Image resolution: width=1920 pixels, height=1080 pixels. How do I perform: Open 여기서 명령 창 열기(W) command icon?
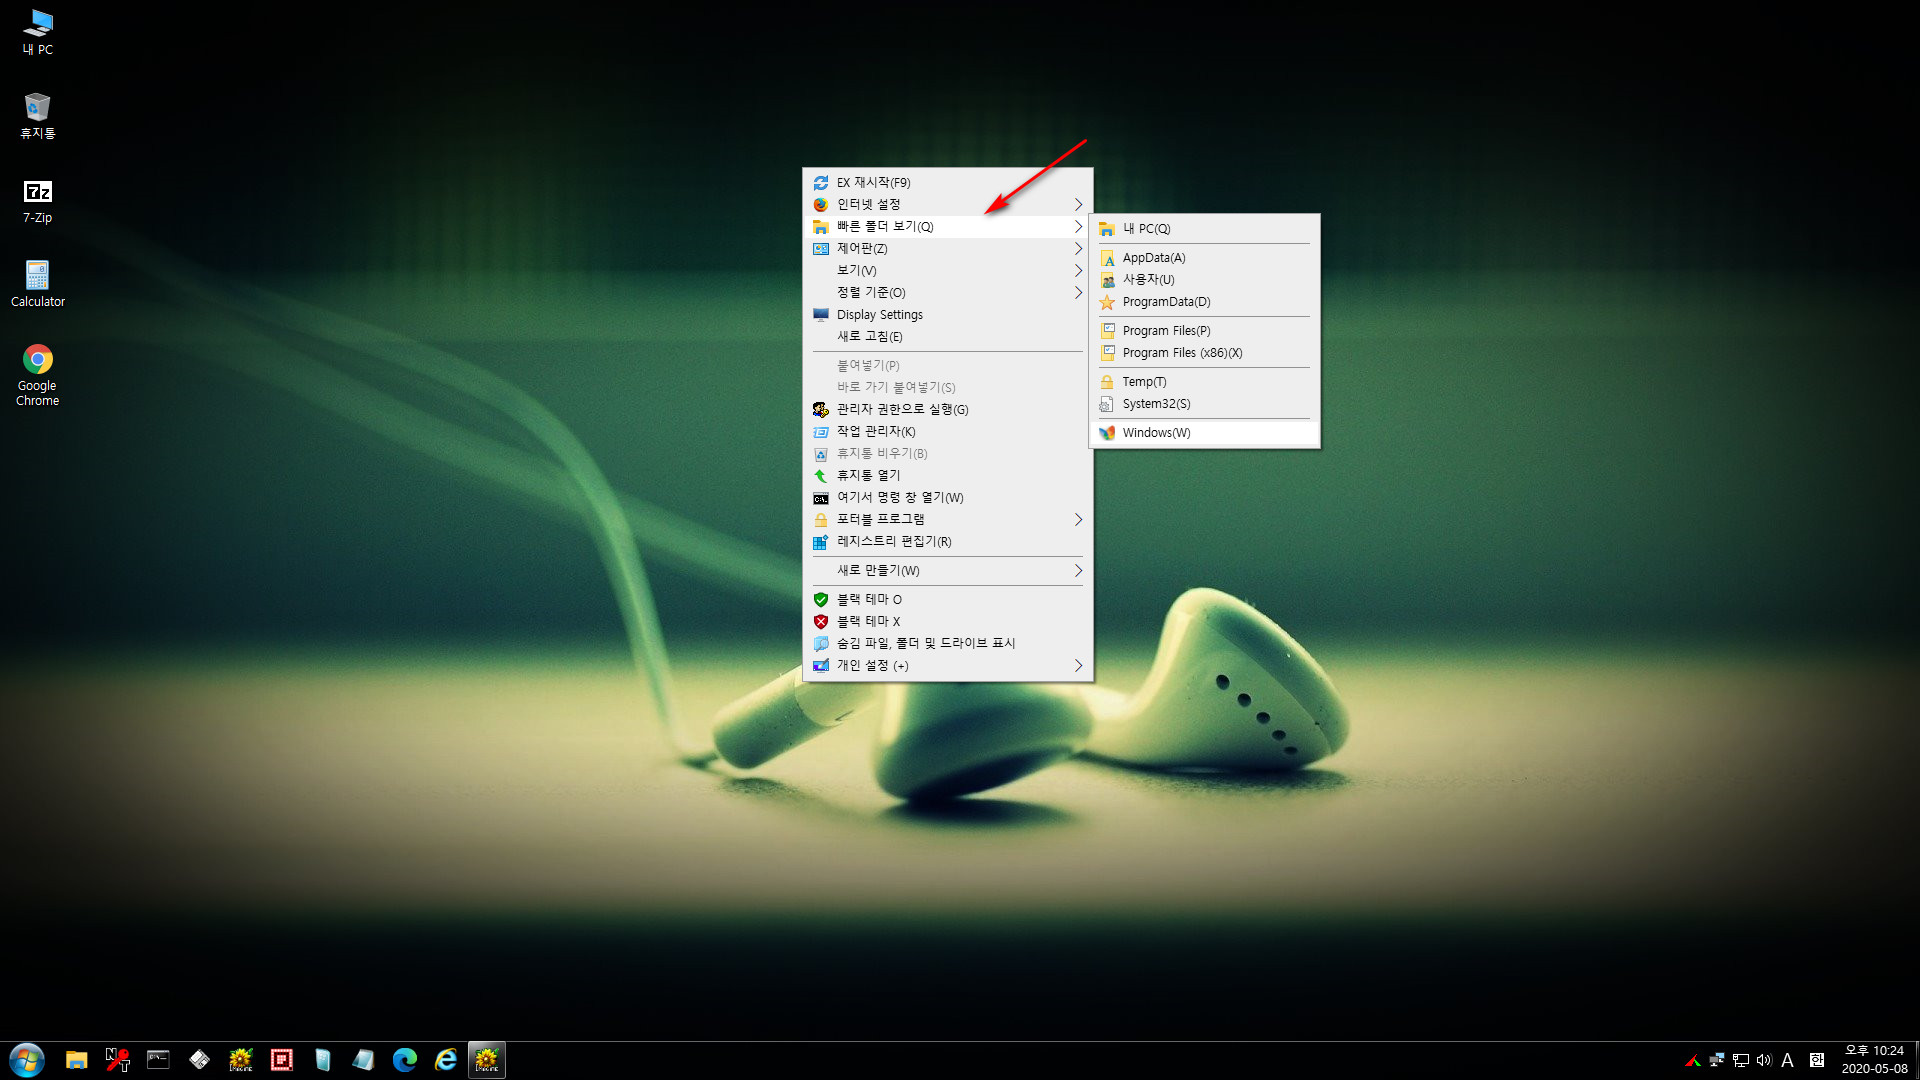[820, 498]
